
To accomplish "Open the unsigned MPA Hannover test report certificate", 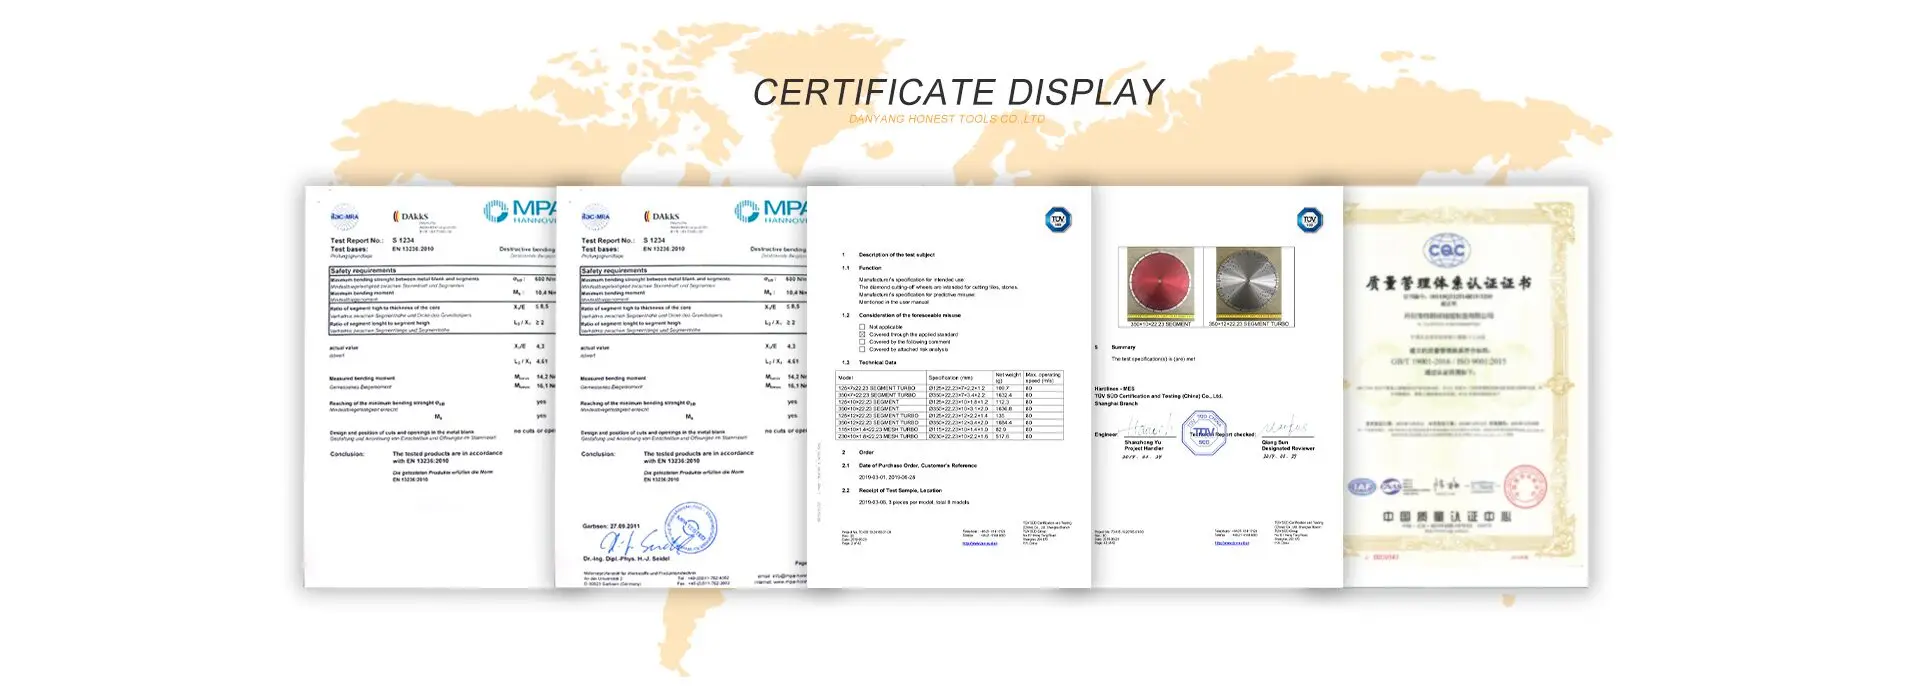I will click(430, 386).
